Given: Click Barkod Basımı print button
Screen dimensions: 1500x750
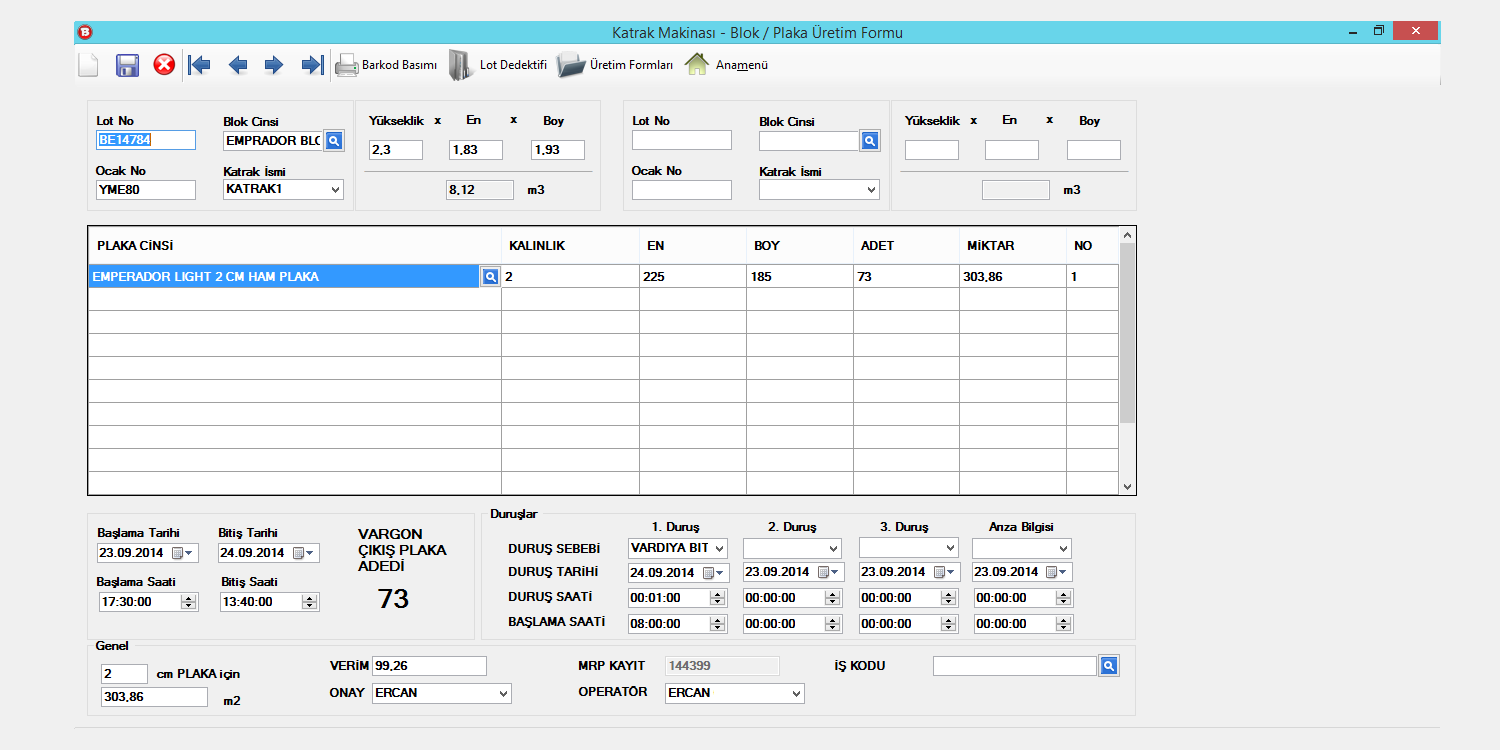Looking at the screenshot, I should (x=386, y=65).
